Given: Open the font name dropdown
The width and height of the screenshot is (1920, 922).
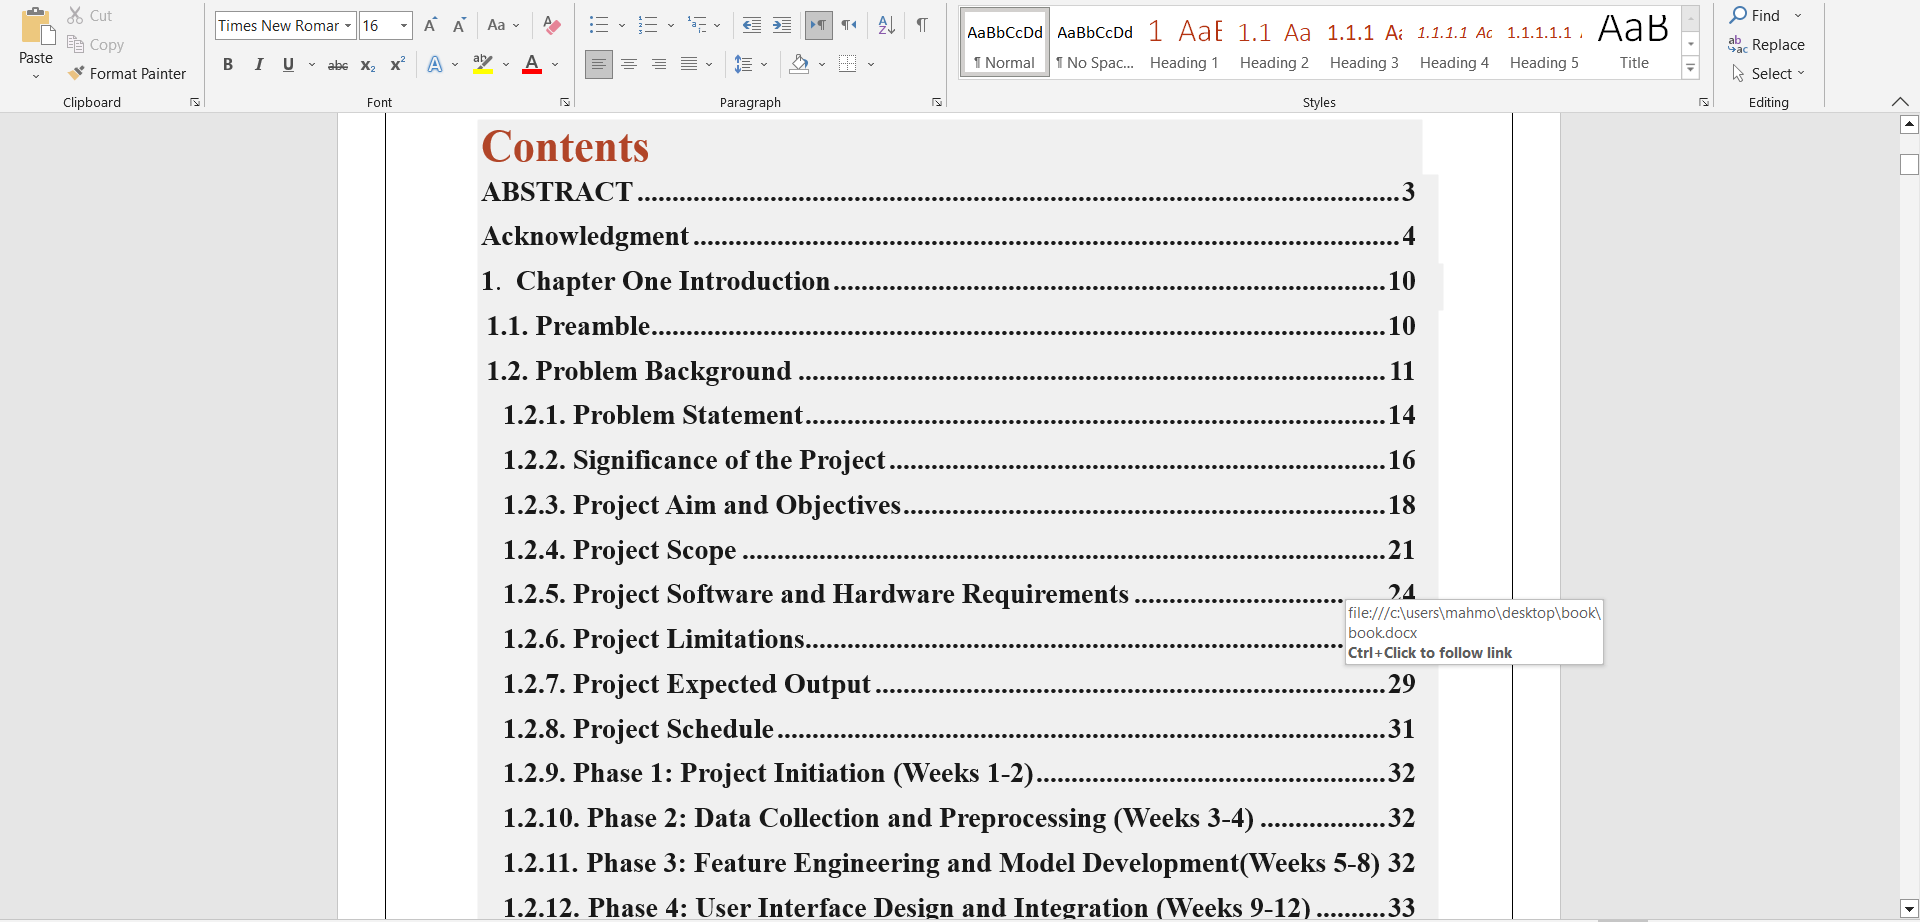Looking at the screenshot, I should [x=348, y=26].
